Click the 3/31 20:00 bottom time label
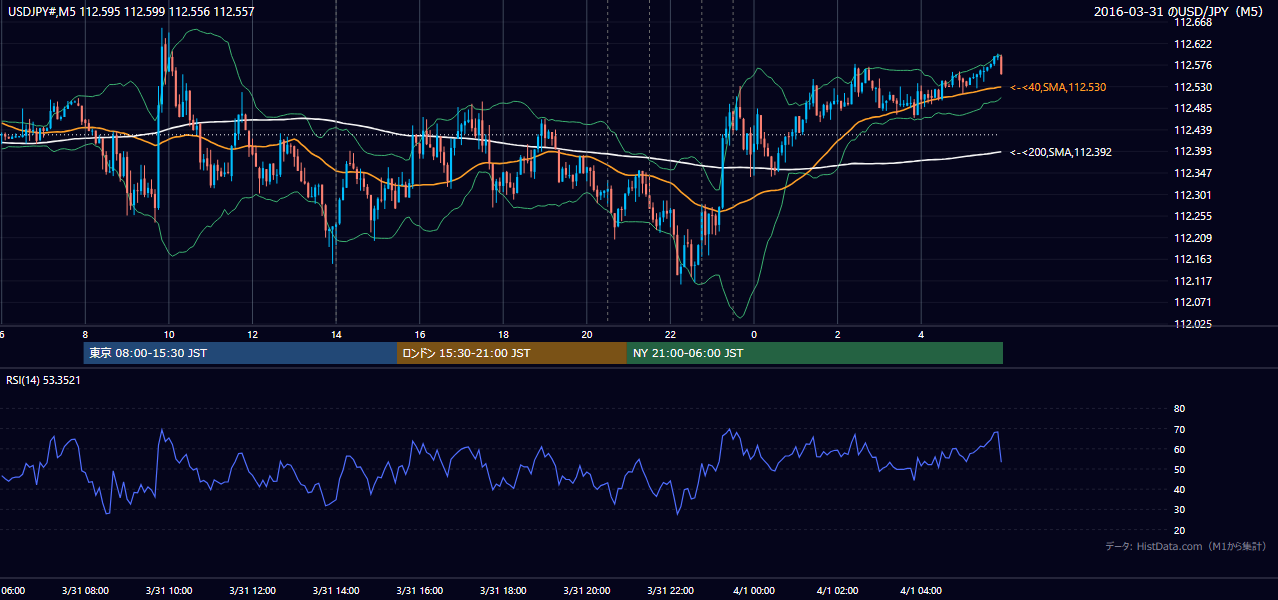 click(x=587, y=591)
